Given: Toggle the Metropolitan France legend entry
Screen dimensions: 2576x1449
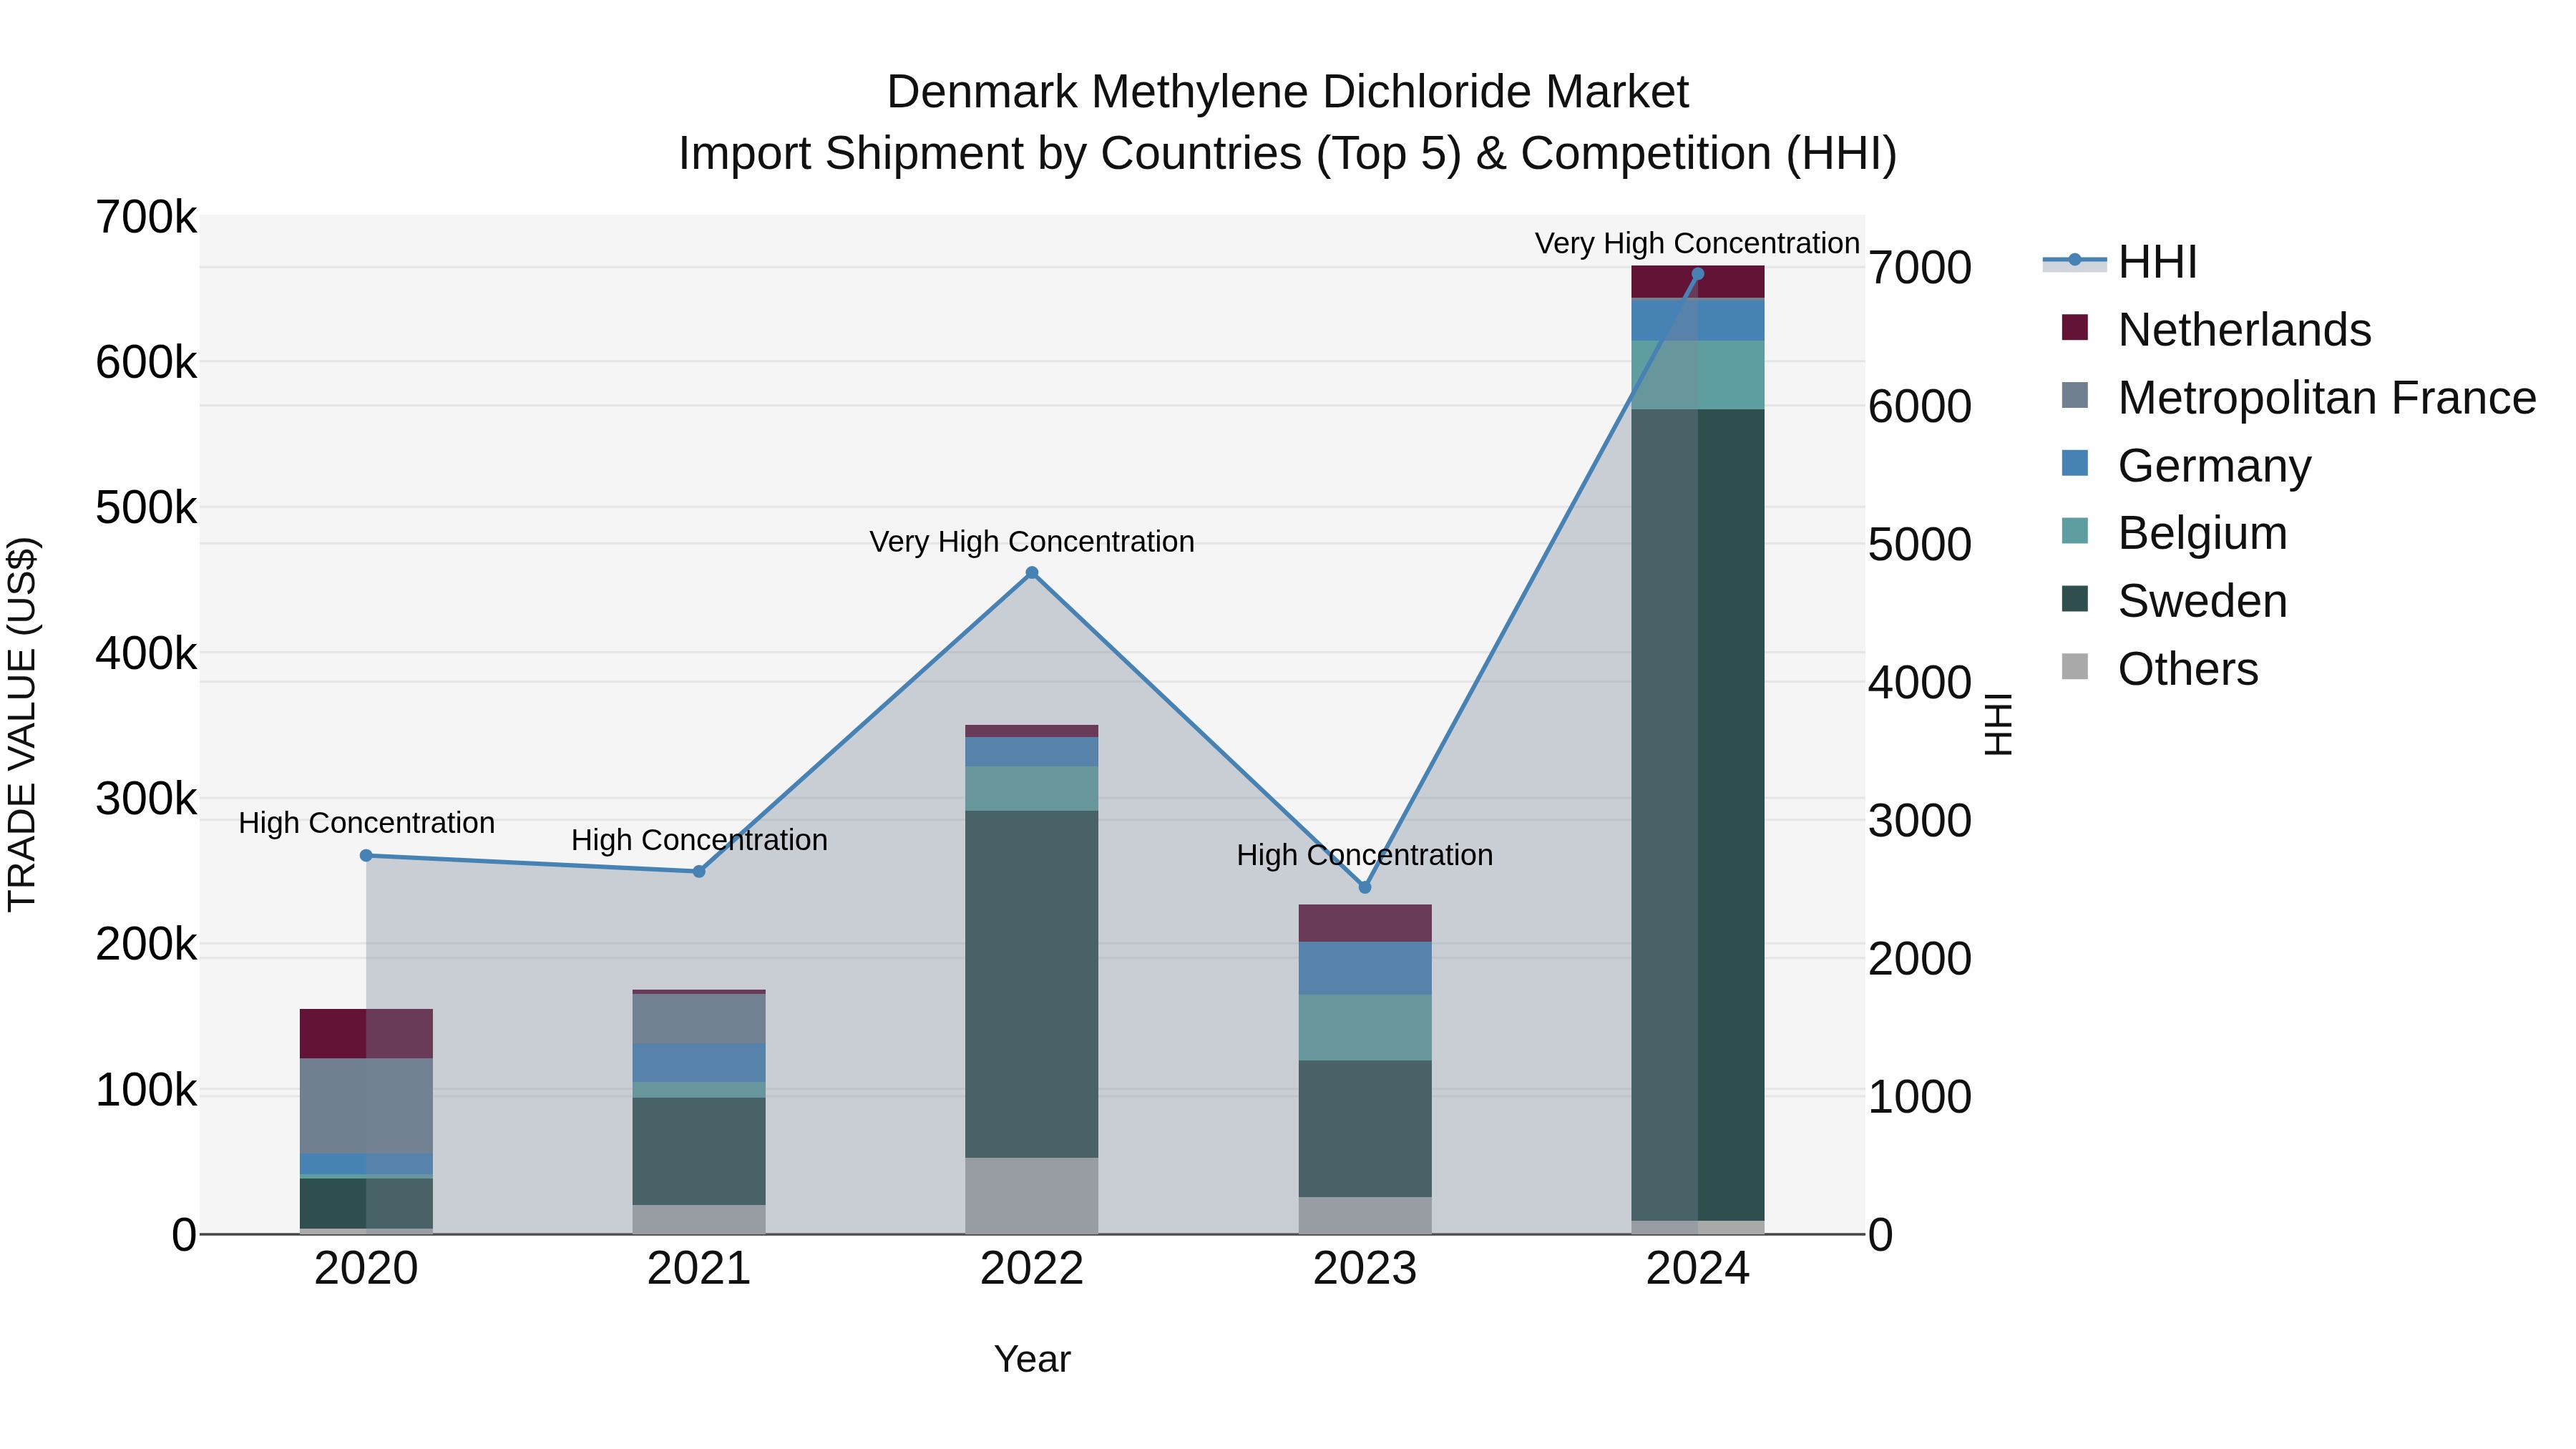Looking at the screenshot, I should (2298, 397).
